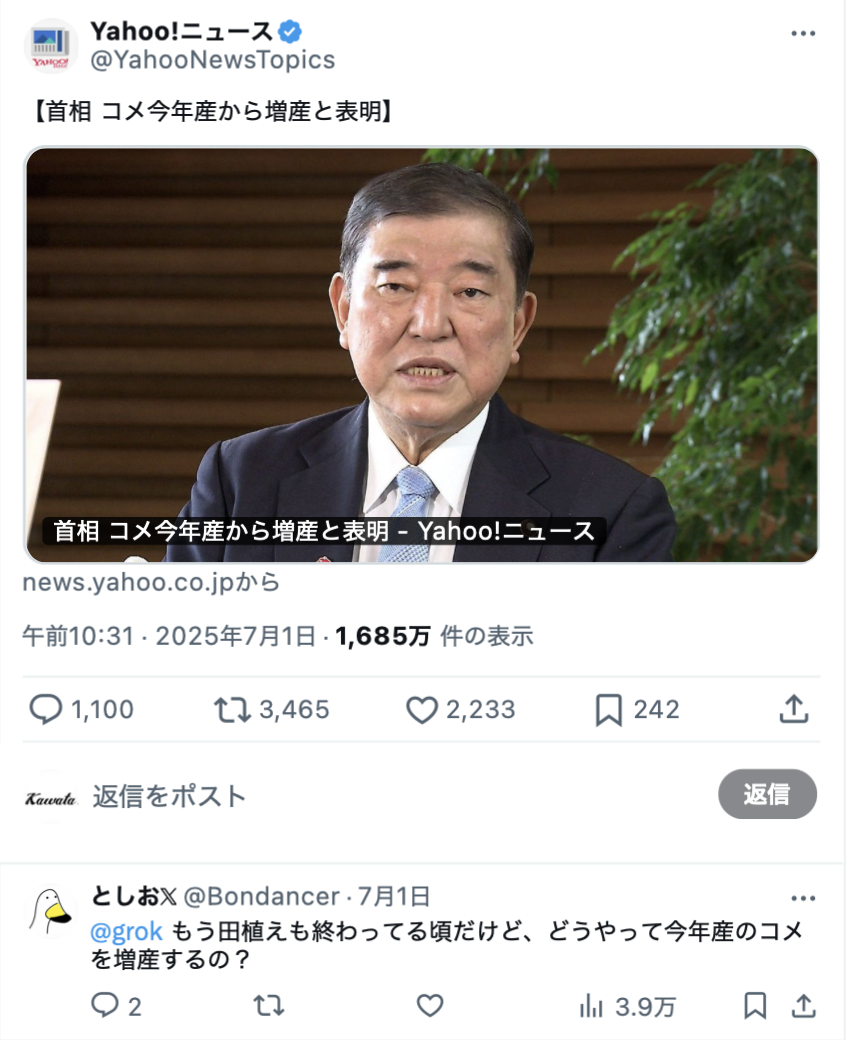Click the 返信 submit button

click(767, 794)
